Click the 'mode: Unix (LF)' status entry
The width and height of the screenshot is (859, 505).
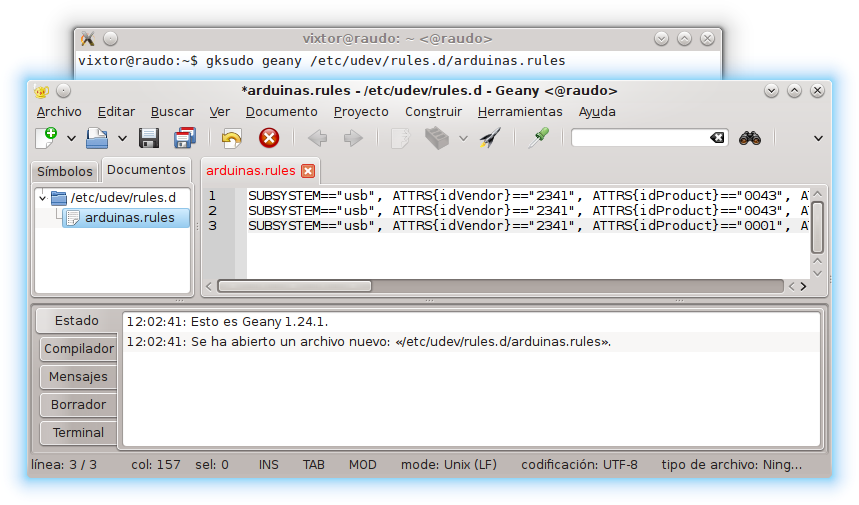click(449, 465)
